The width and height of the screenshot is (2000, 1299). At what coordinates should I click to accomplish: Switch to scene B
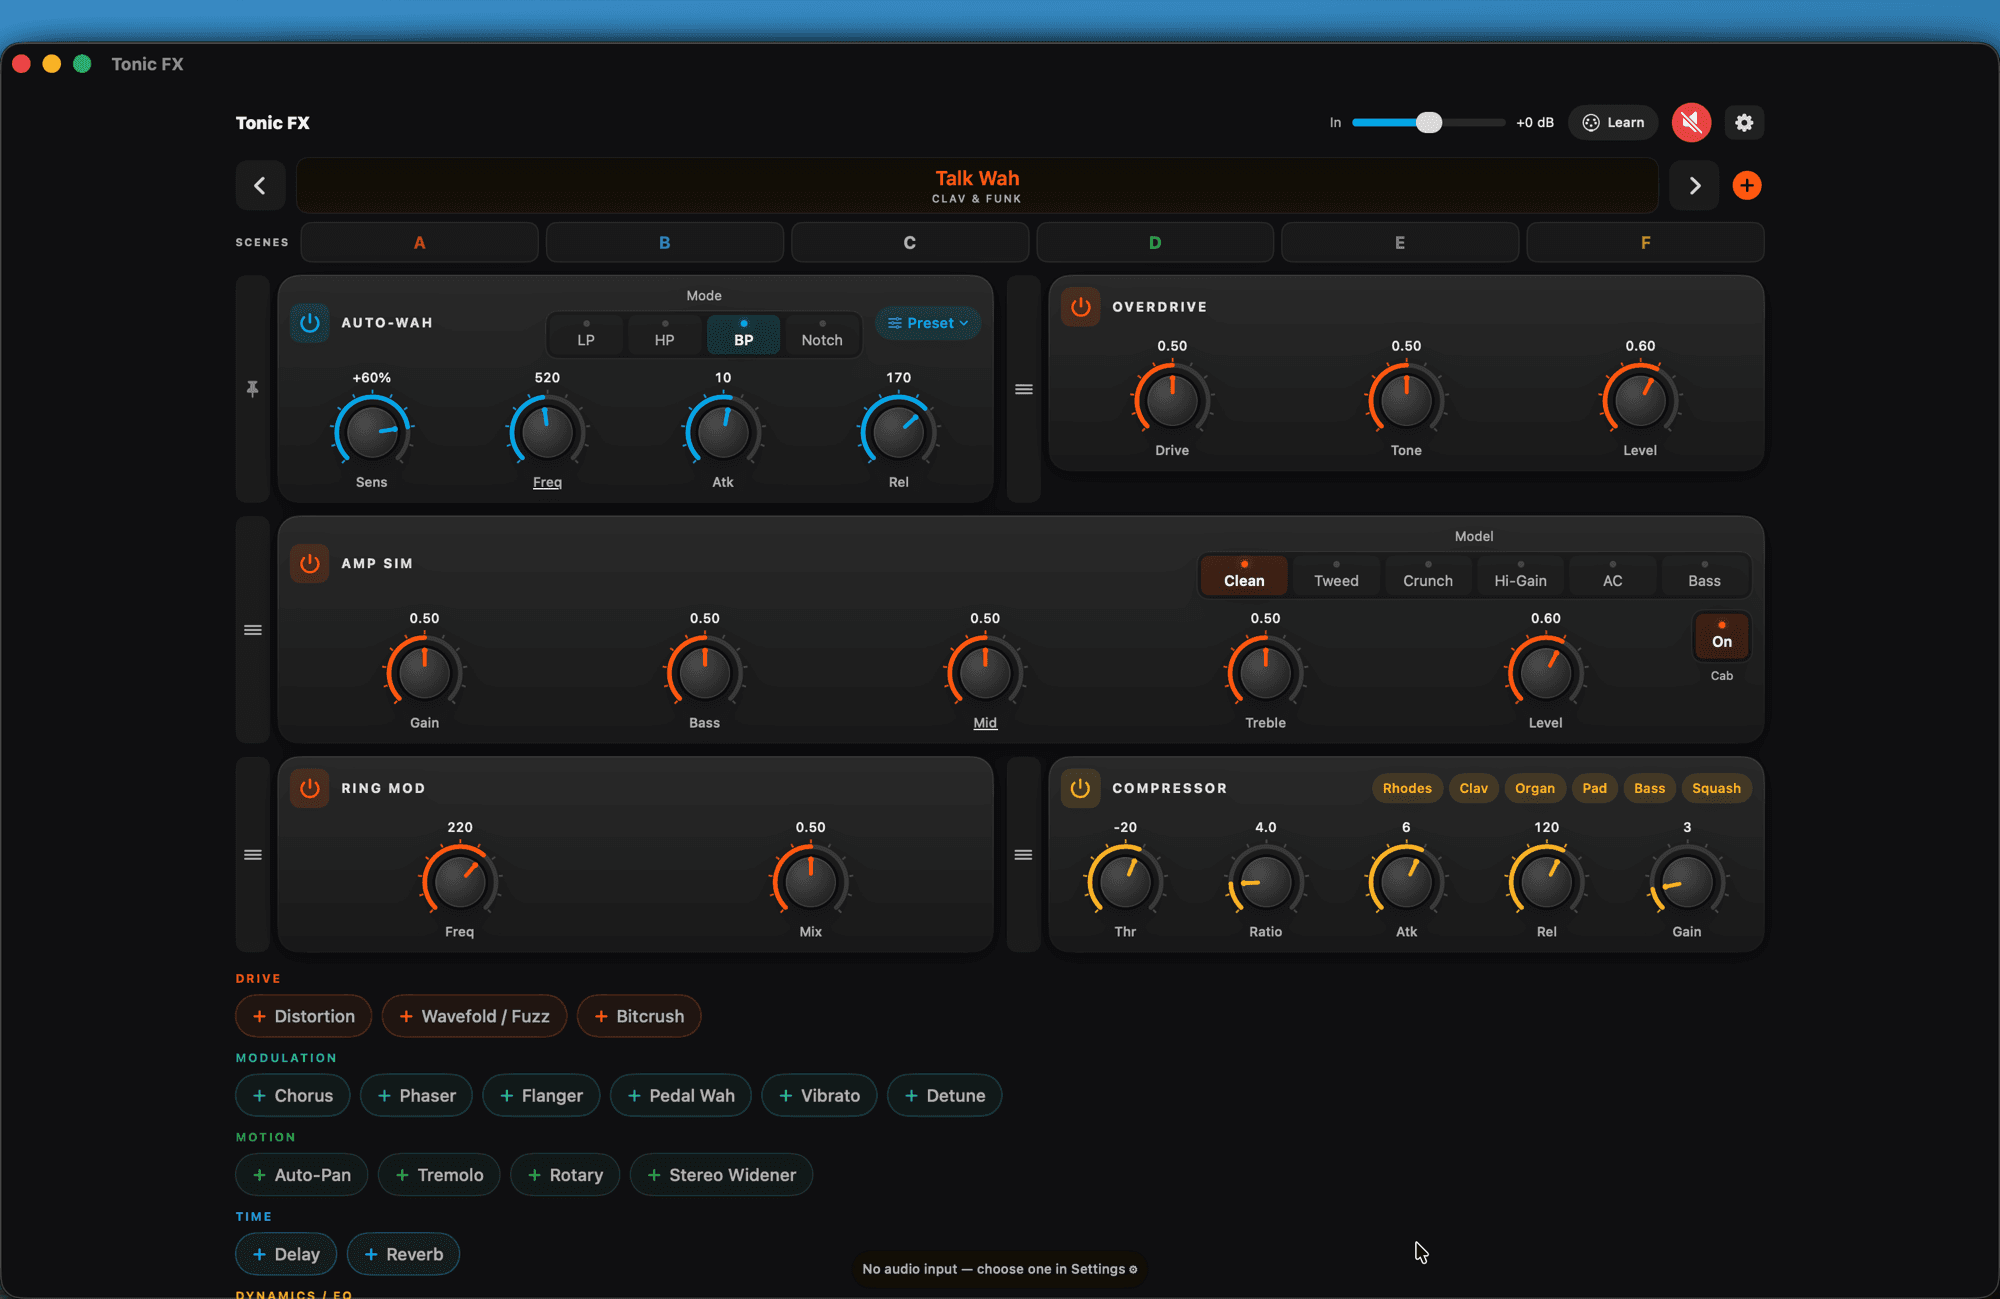(665, 243)
